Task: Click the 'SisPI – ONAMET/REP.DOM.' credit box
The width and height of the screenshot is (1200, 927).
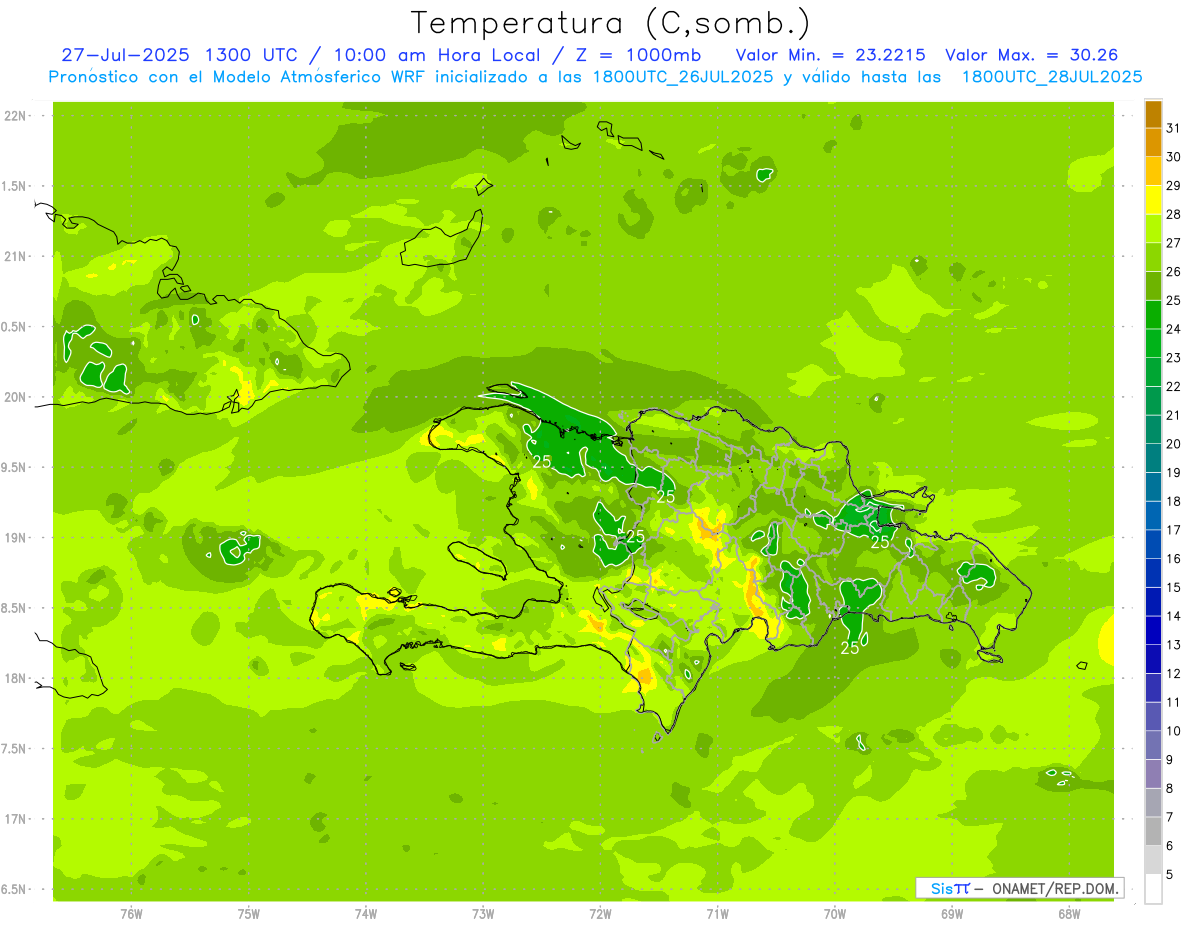Action: tap(1019, 888)
